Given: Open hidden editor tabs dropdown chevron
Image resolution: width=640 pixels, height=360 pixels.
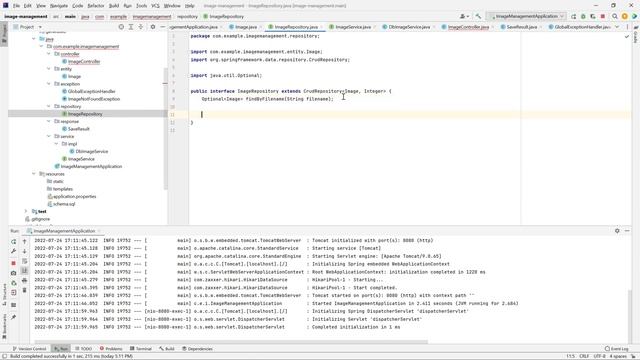Looking at the screenshot, I should (617, 27).
